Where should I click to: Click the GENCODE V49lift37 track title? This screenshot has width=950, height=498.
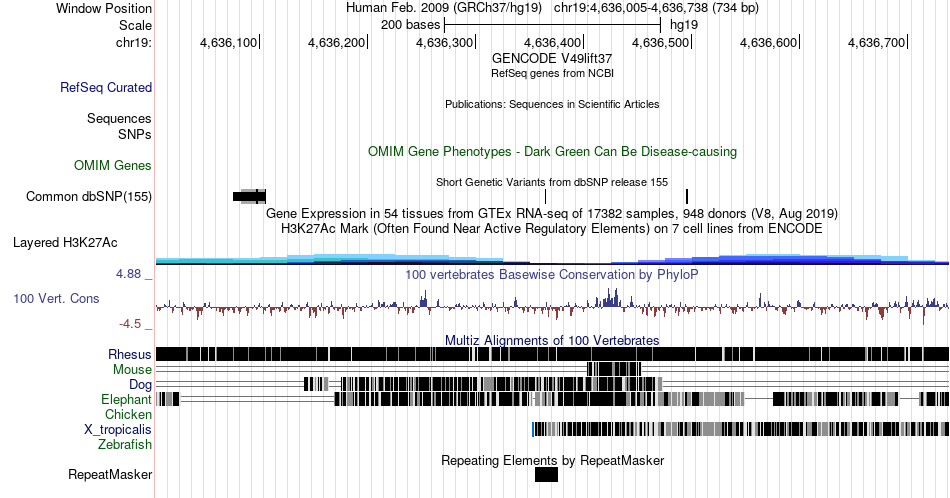pos(552,59)
